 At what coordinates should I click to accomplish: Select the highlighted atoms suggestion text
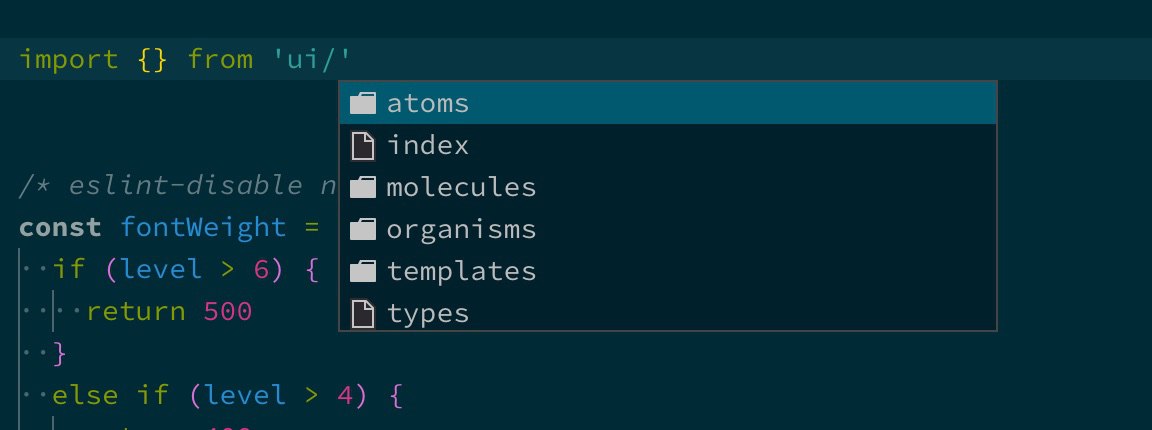point(428,104)
